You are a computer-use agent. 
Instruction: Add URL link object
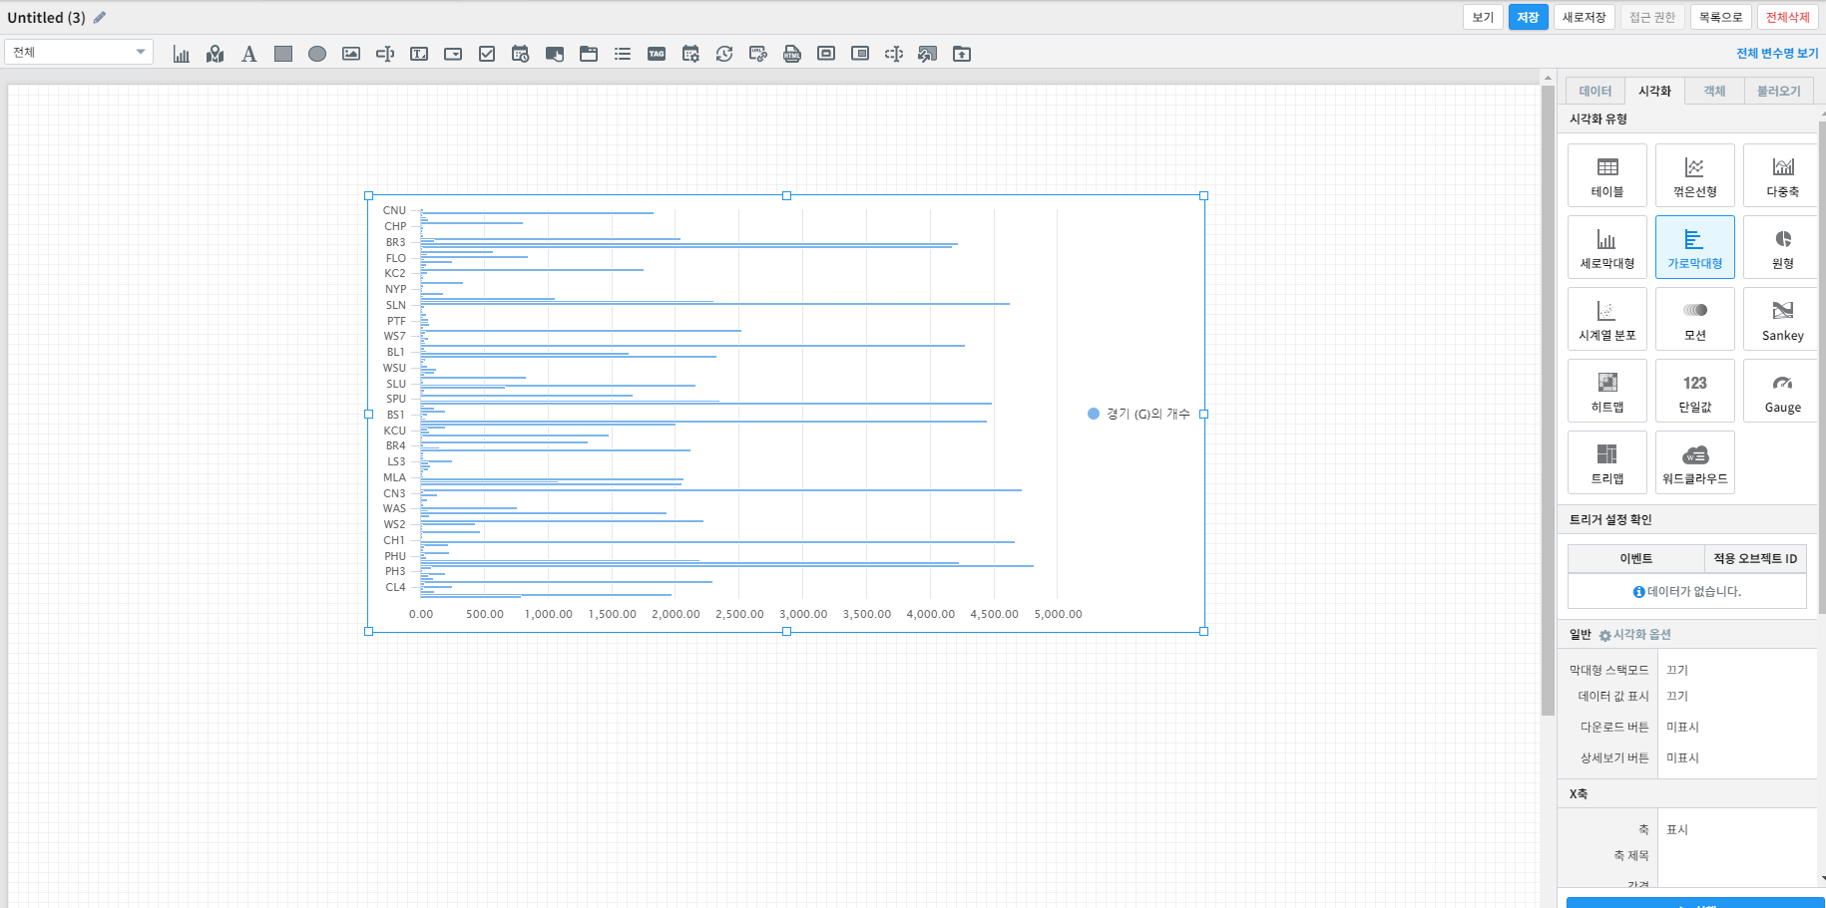click(758, 54)
